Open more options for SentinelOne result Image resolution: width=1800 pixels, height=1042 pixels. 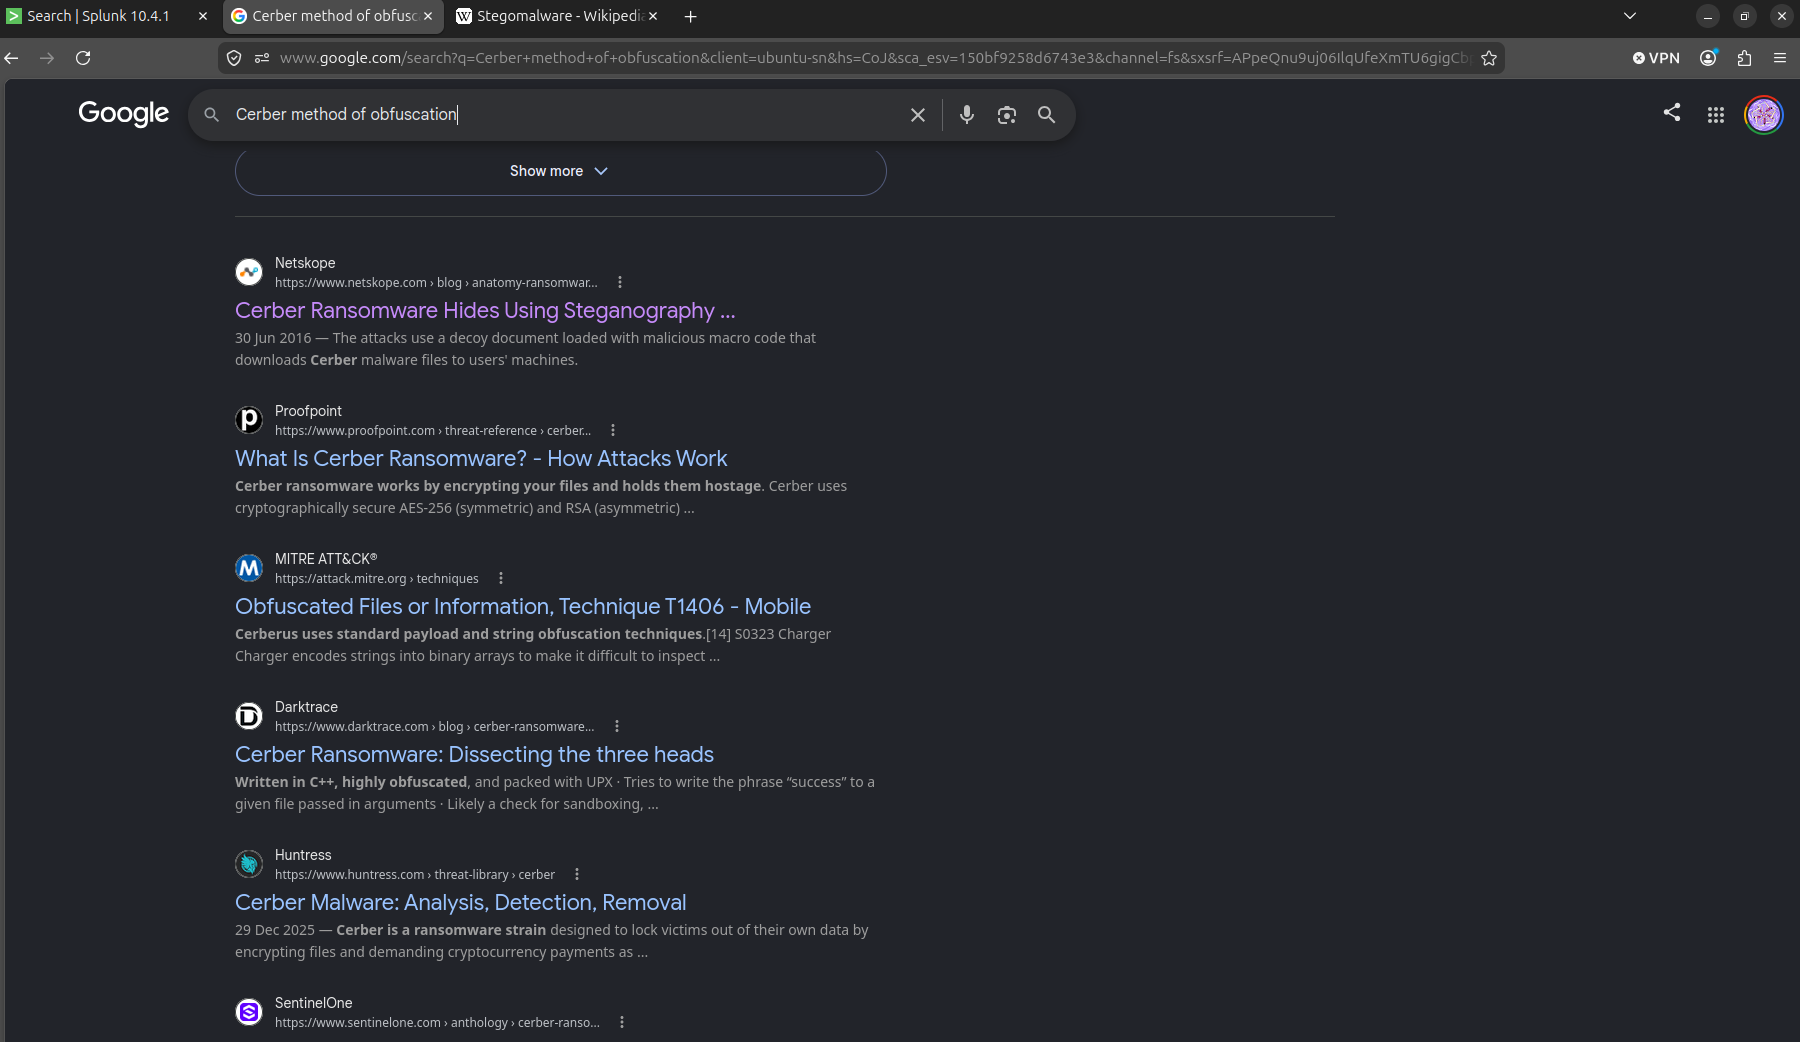[x=622, y=1022]
